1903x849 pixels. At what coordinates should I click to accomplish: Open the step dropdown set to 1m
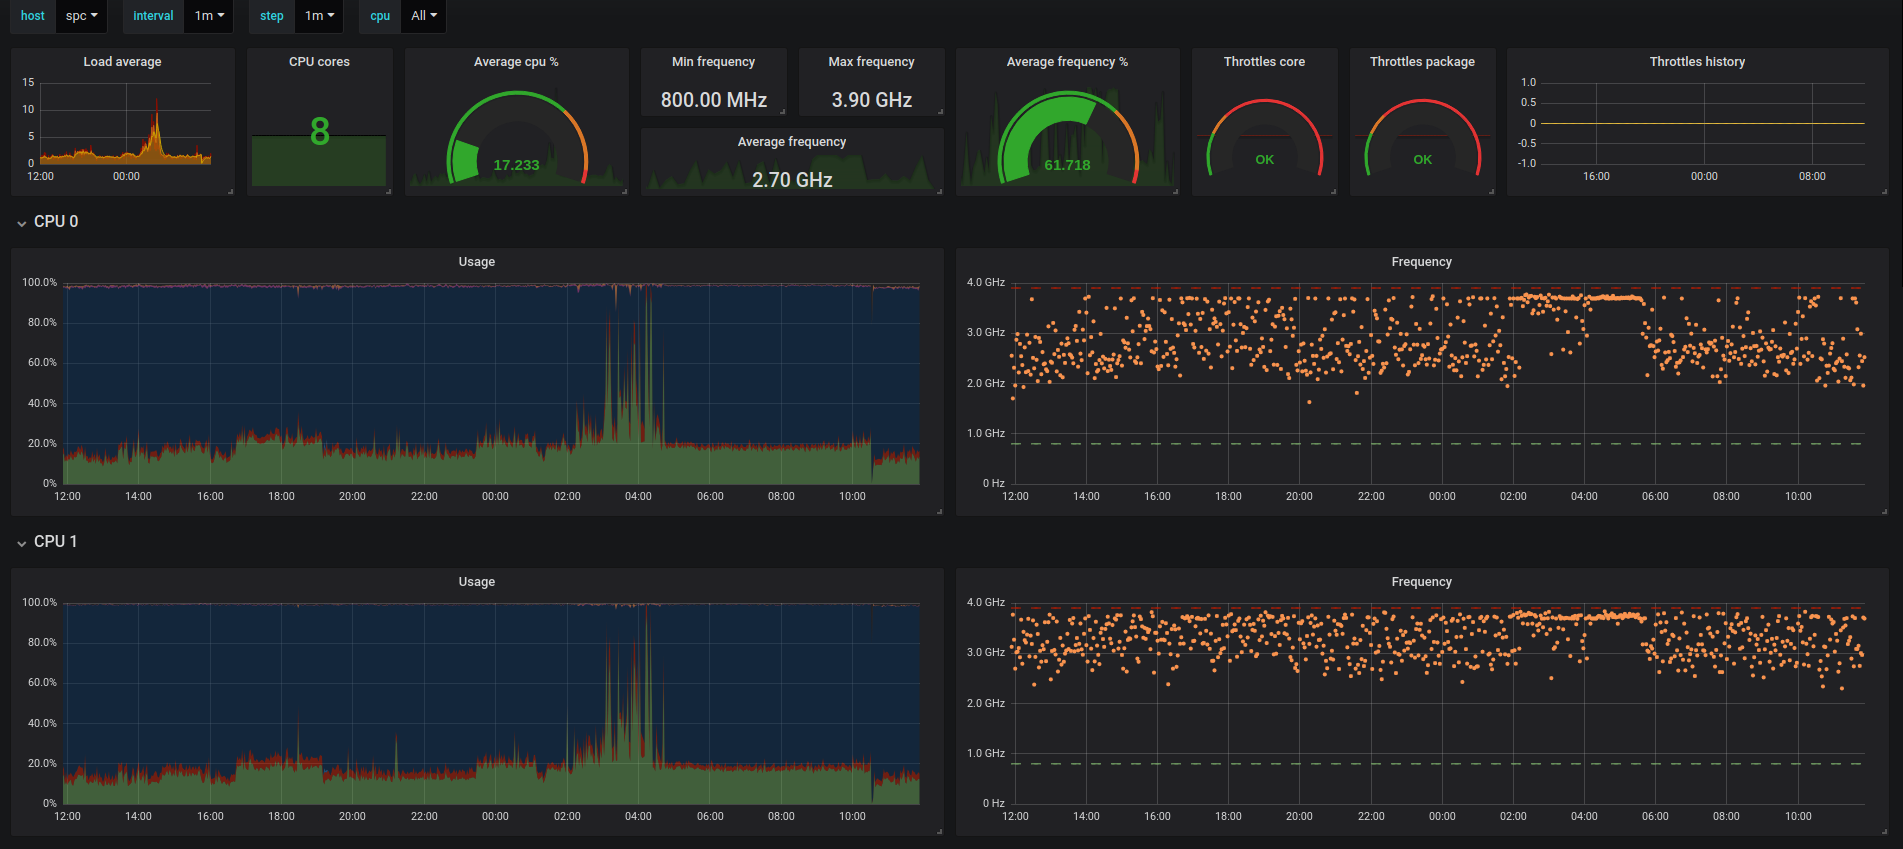tap(319, 16)
